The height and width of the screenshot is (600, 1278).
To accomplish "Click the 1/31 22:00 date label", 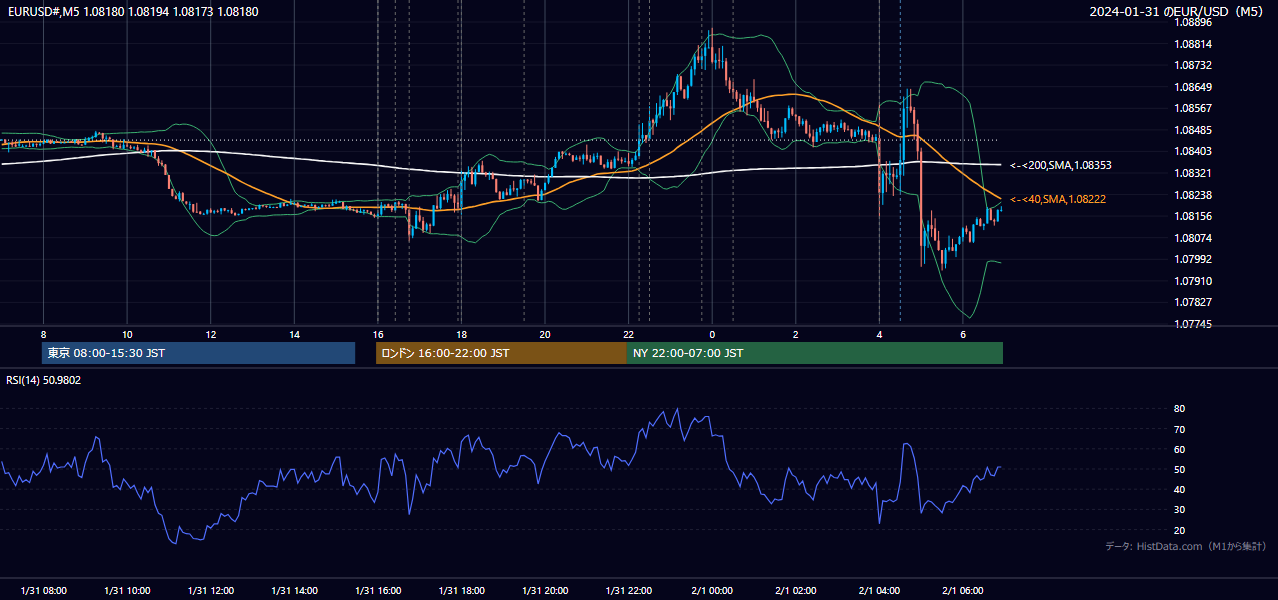I will pyautogui.click(x=628, y=591).
